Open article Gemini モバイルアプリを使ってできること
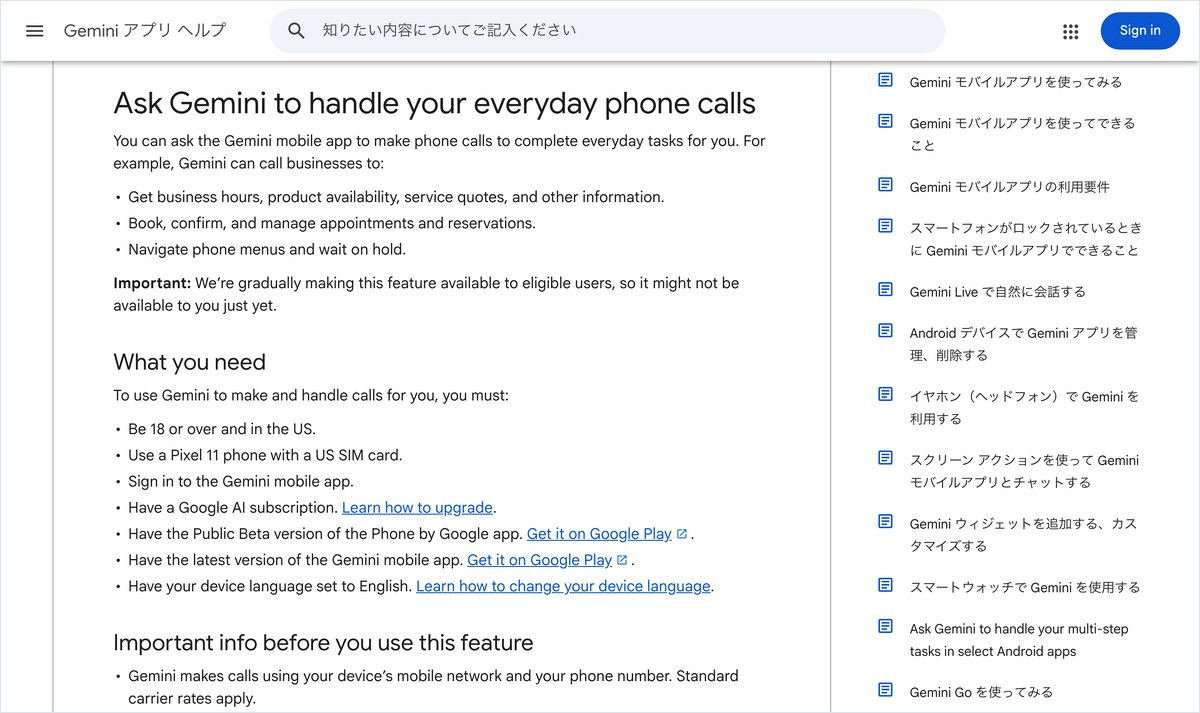This screenshot has width=1200, height=713. pos(1023,134)
